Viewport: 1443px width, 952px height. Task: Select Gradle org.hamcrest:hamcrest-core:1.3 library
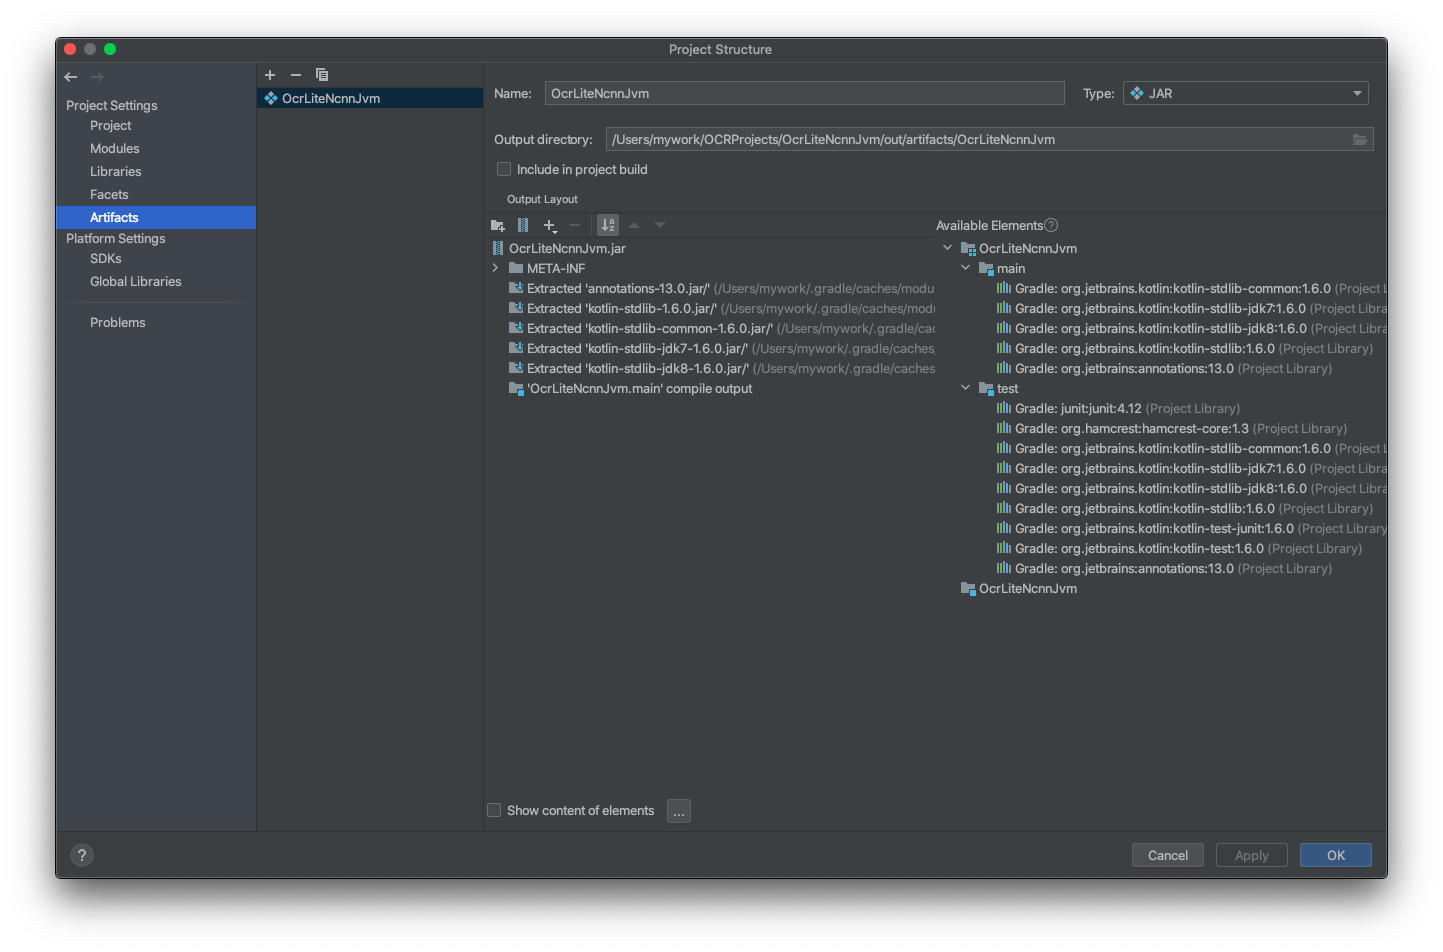[x=1172, y=429]
